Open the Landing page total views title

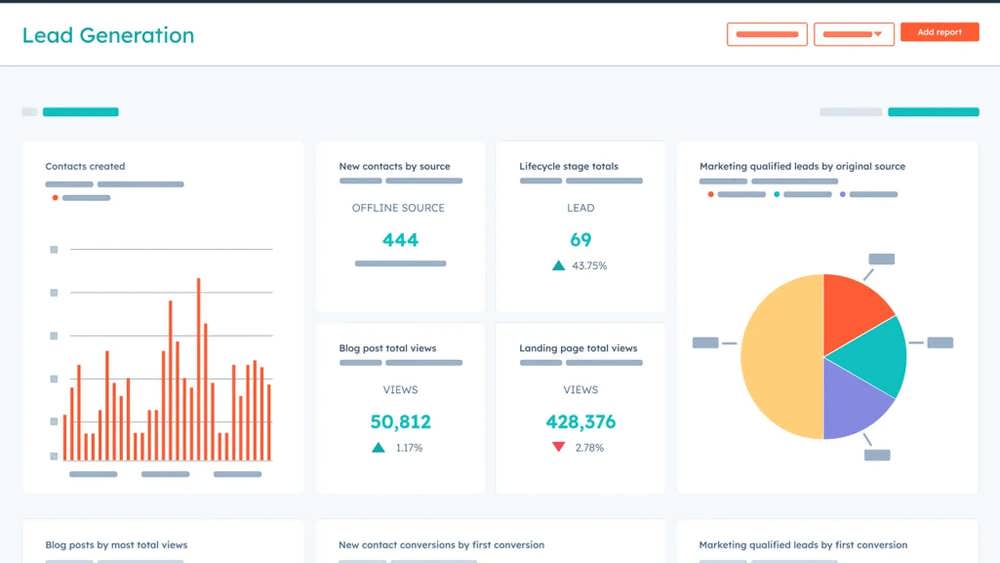pyautogui.click(x=578, y=348)
